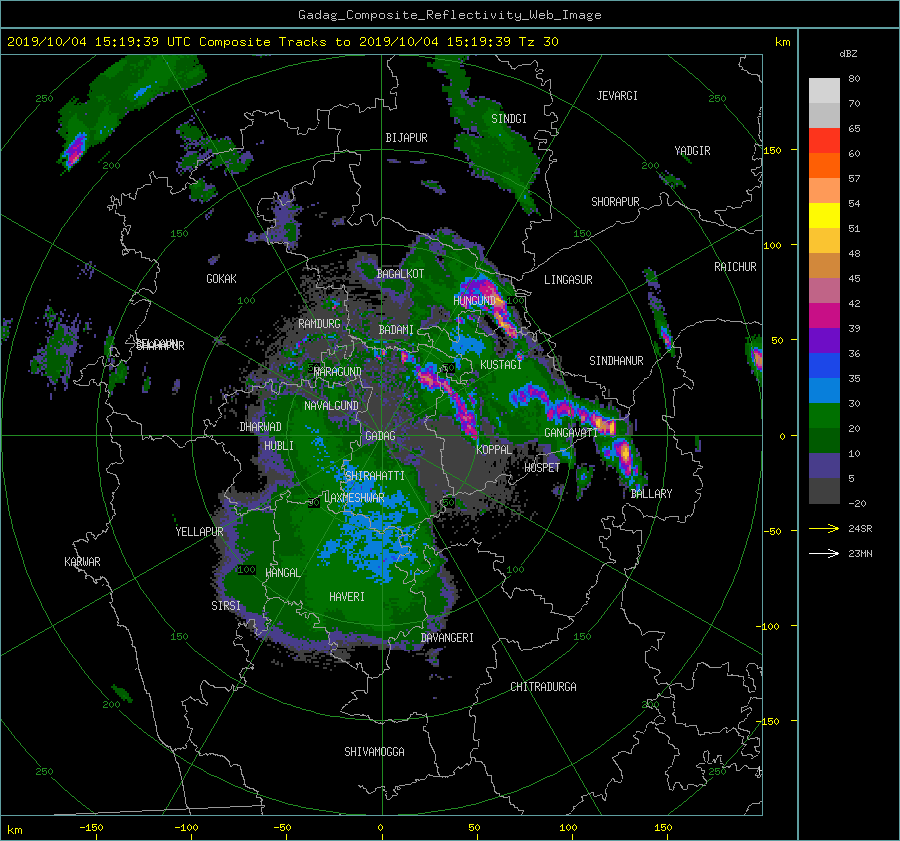This screenshot has width=900, height=841.
Task: Click the HOSPET city label
Action: (x=542, y=468)
